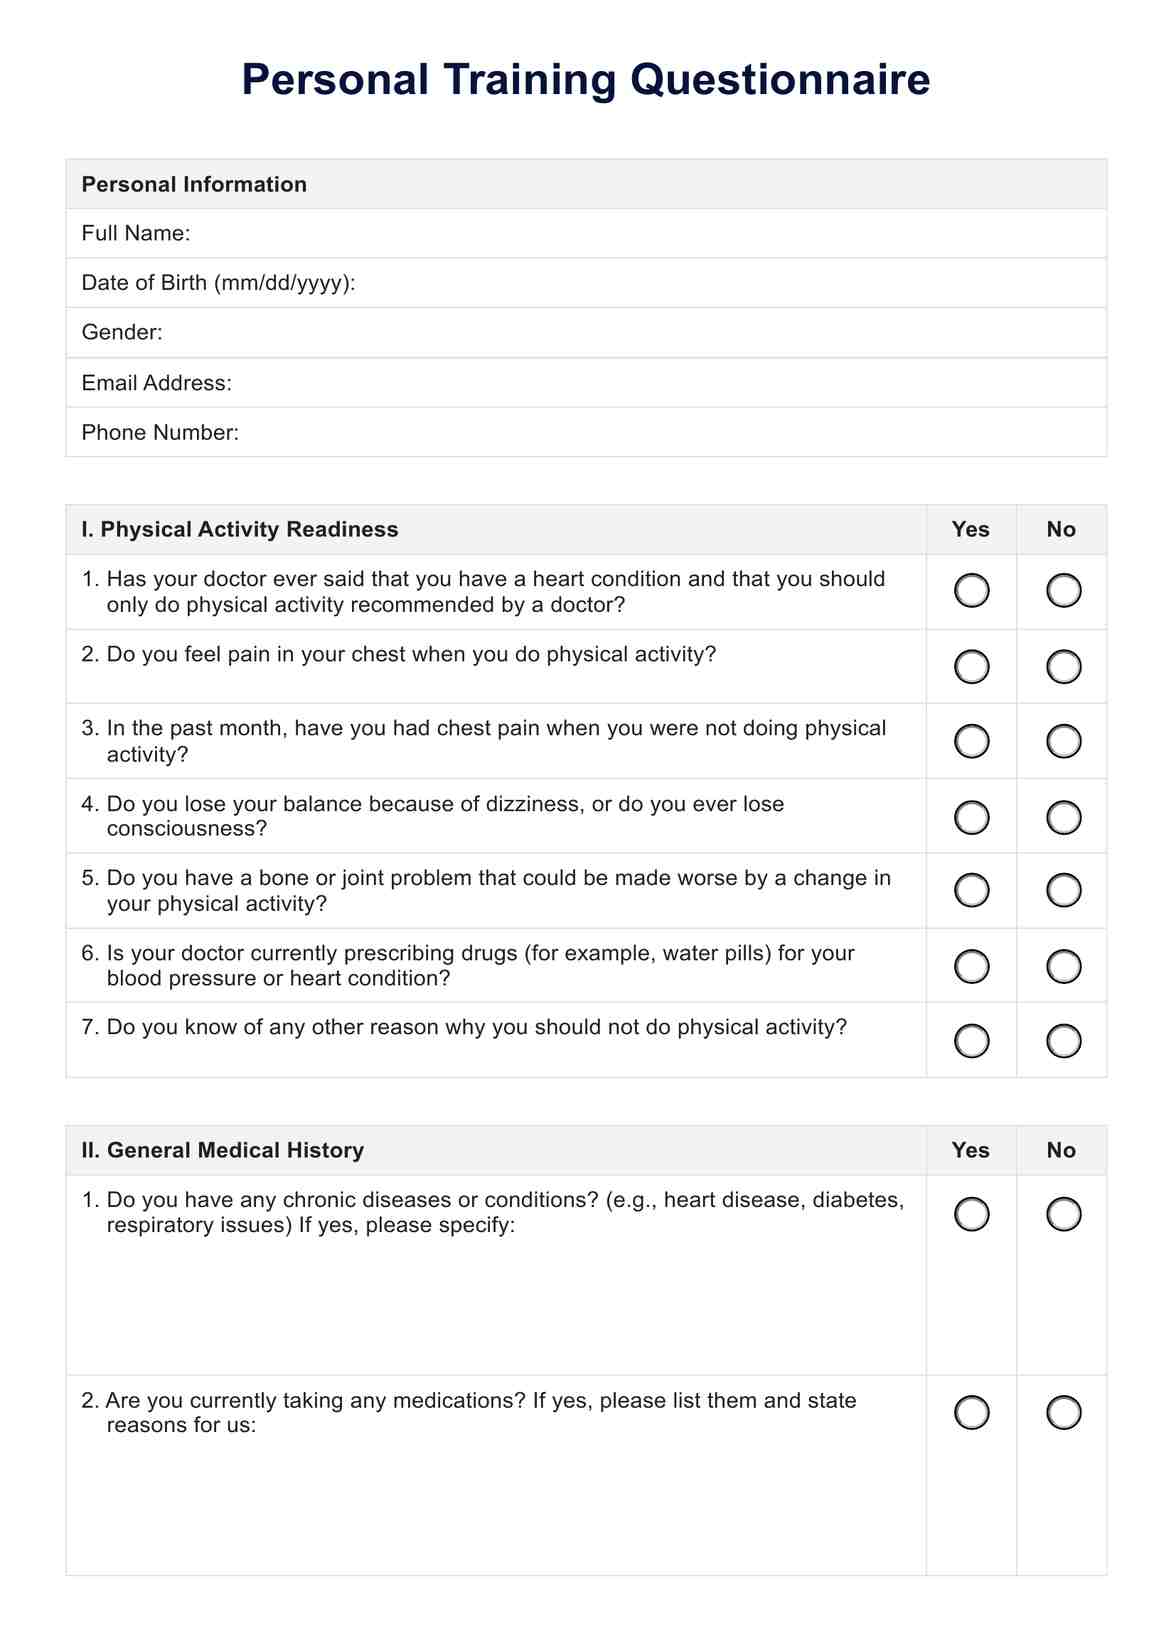Mark Yes for chest pain during activity
This screenshot has height=1630, width=1176.
point(971,667)
